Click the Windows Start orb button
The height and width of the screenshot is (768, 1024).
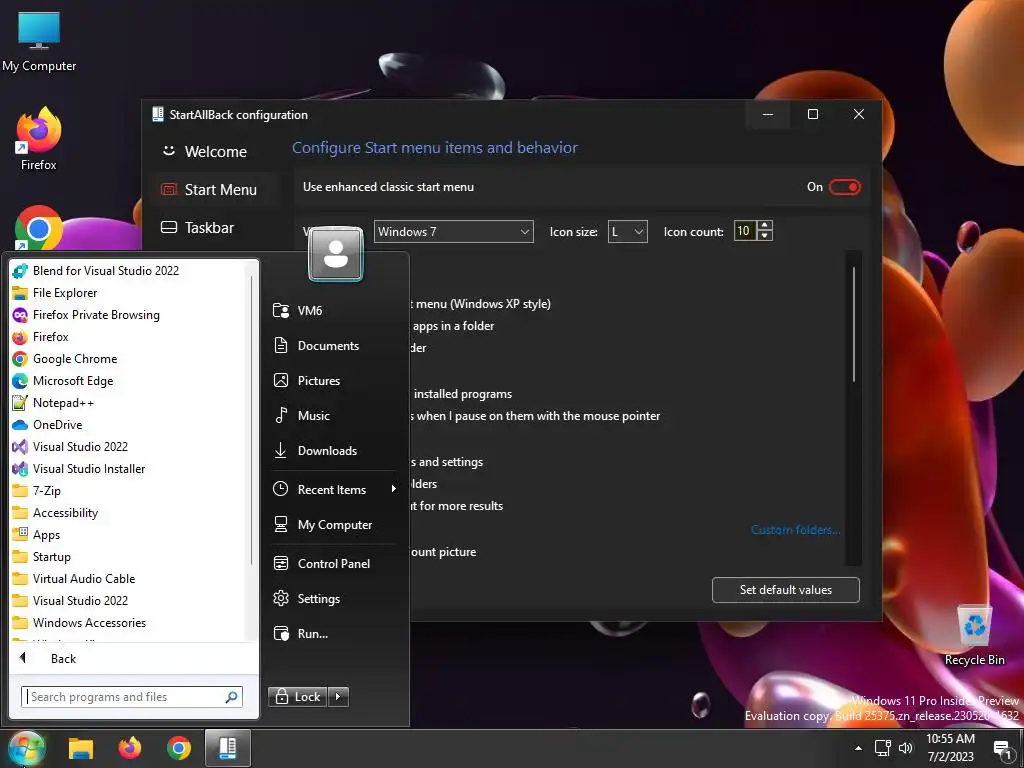pos(26,748)
